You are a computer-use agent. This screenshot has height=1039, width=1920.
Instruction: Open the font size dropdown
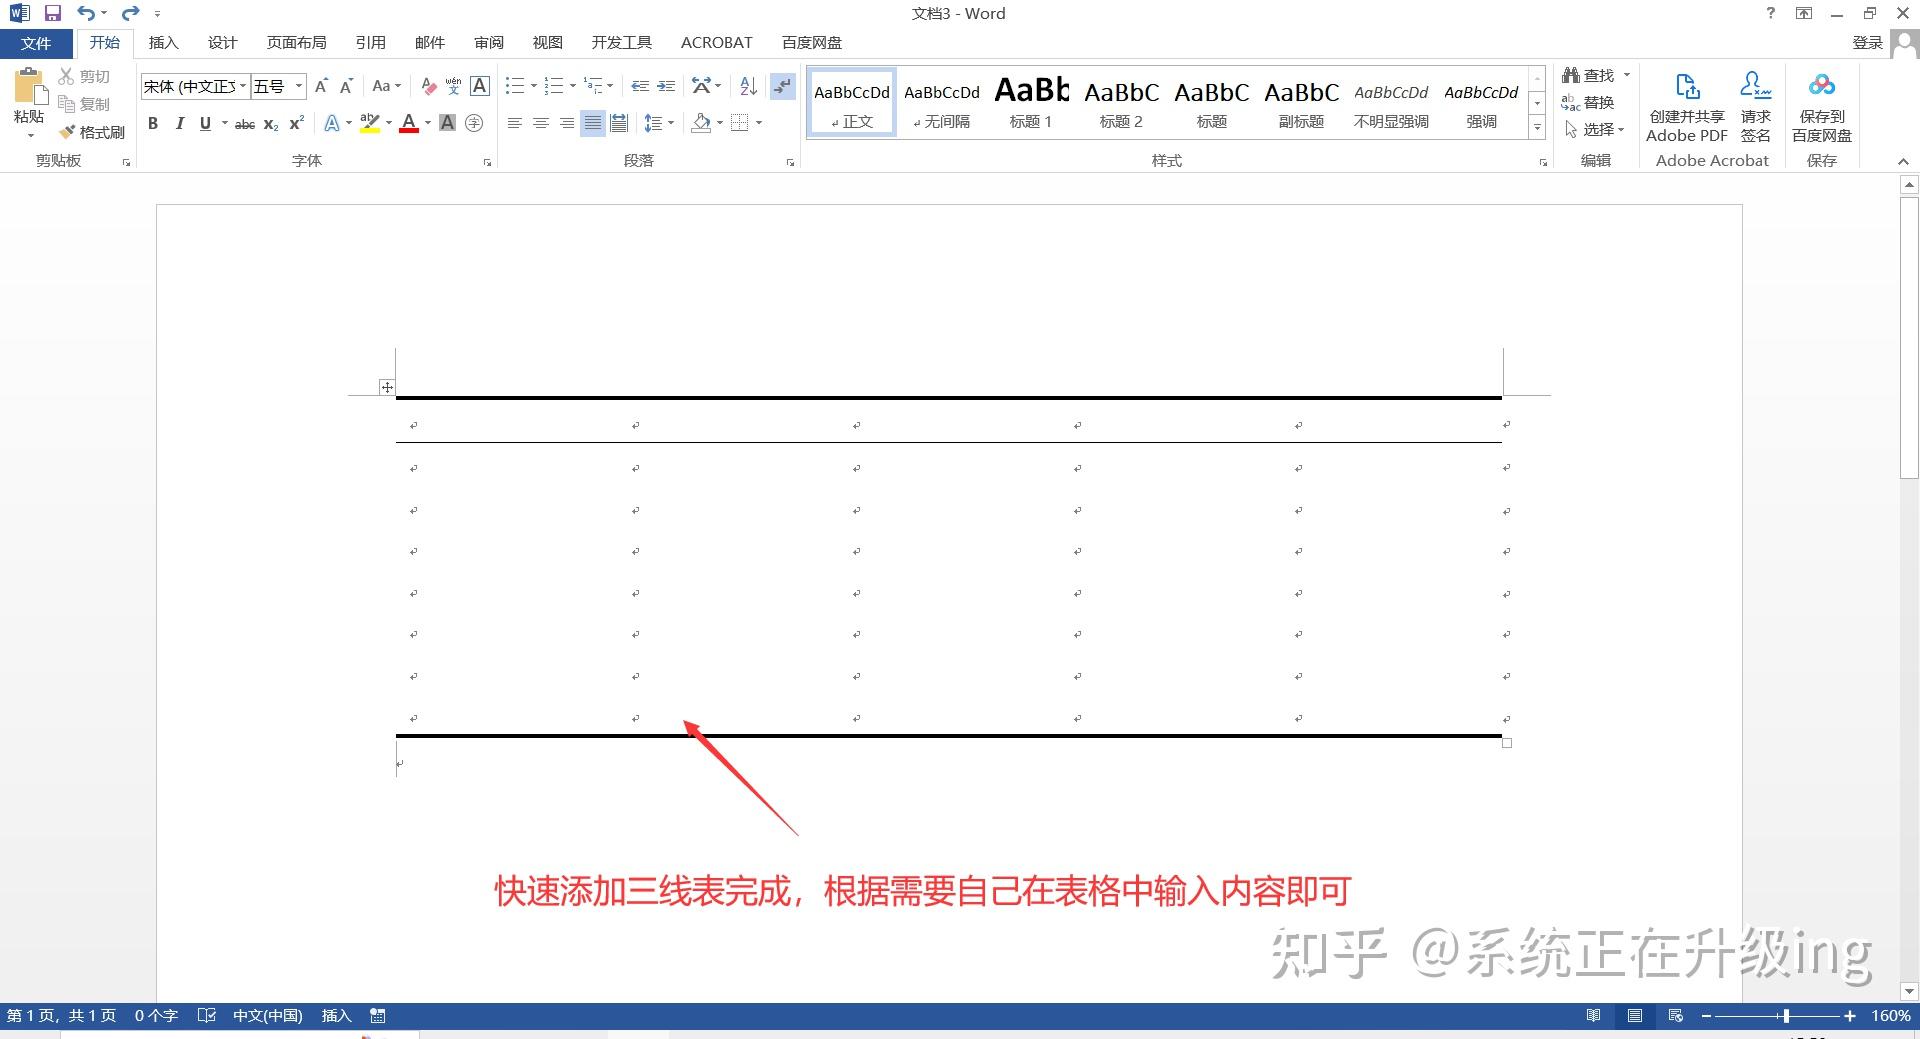pos(298,87)
